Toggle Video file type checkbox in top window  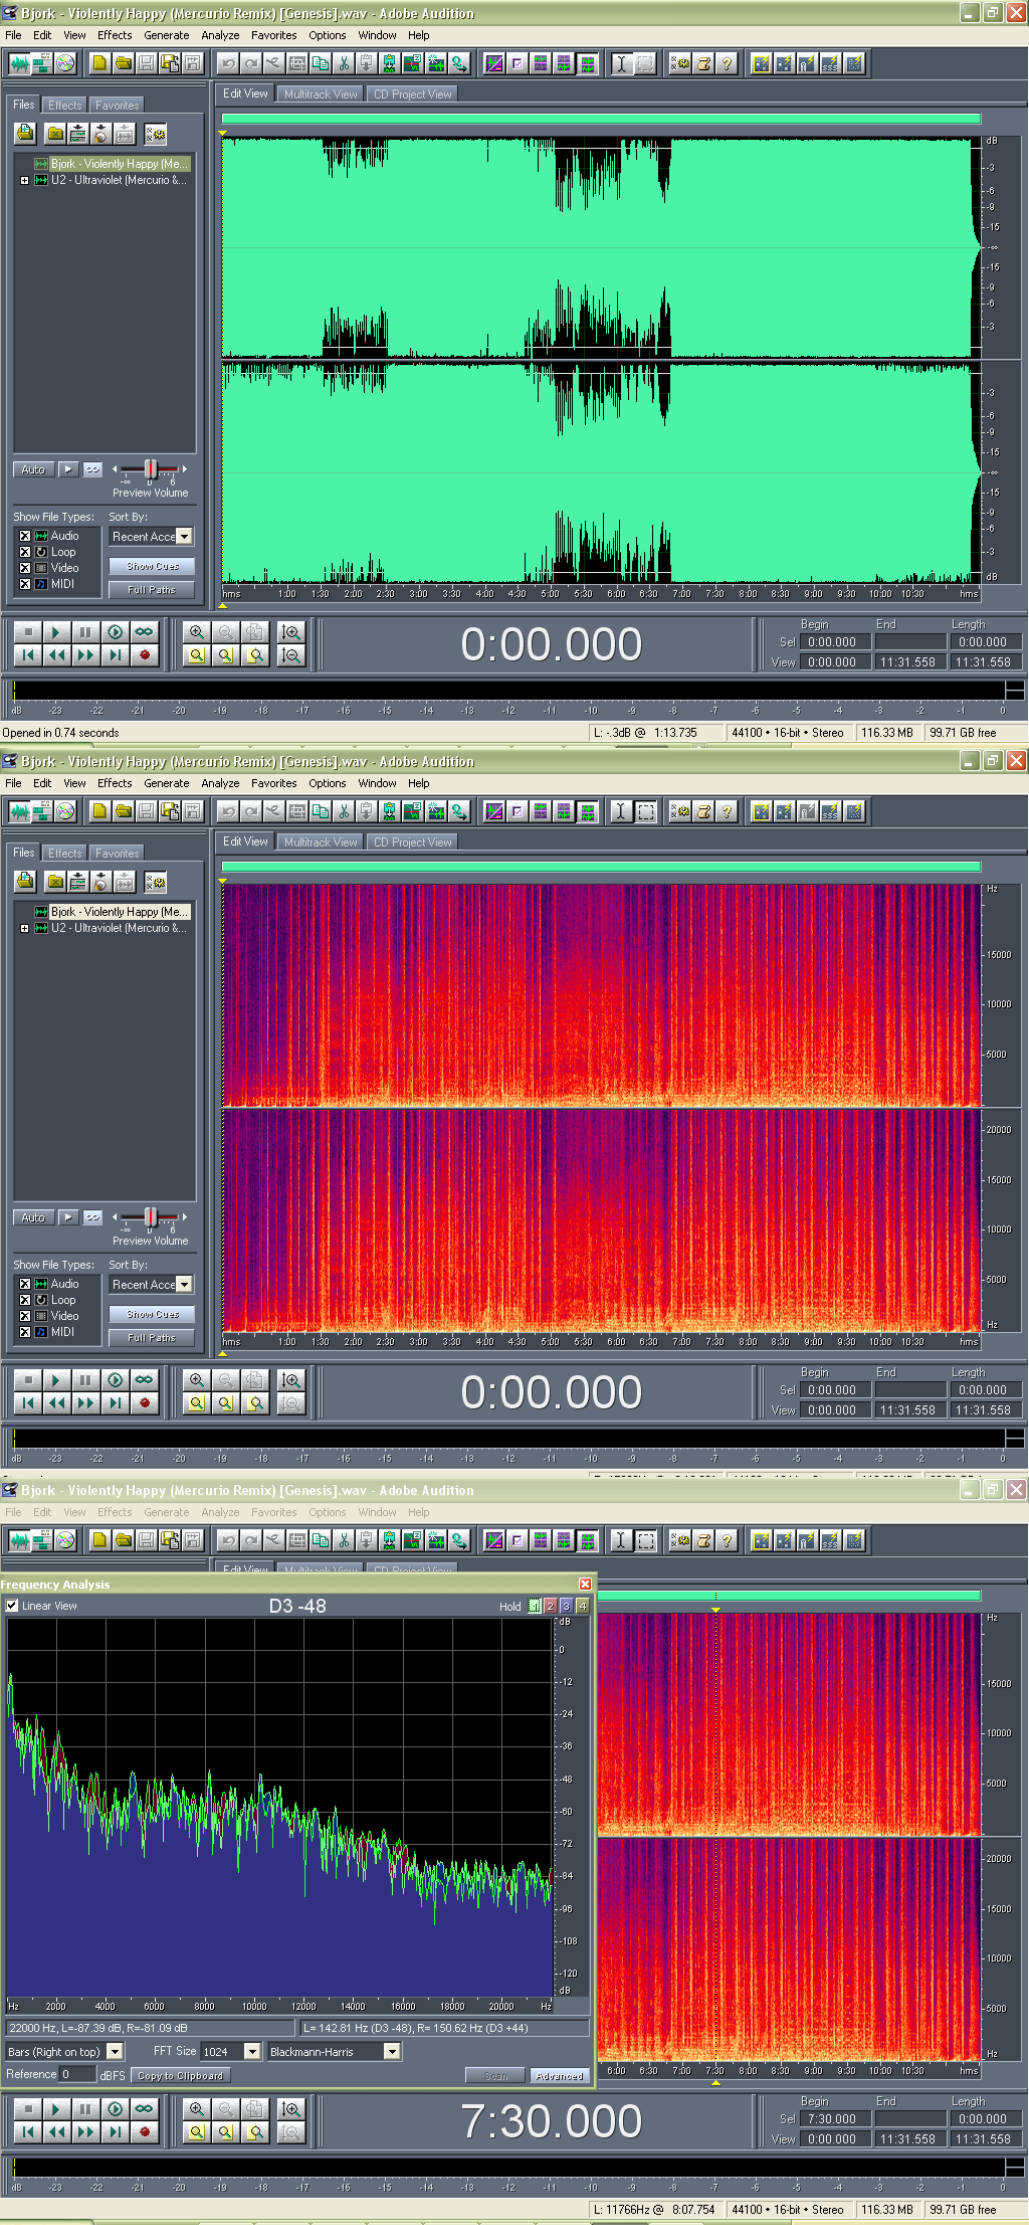[25, 568]
